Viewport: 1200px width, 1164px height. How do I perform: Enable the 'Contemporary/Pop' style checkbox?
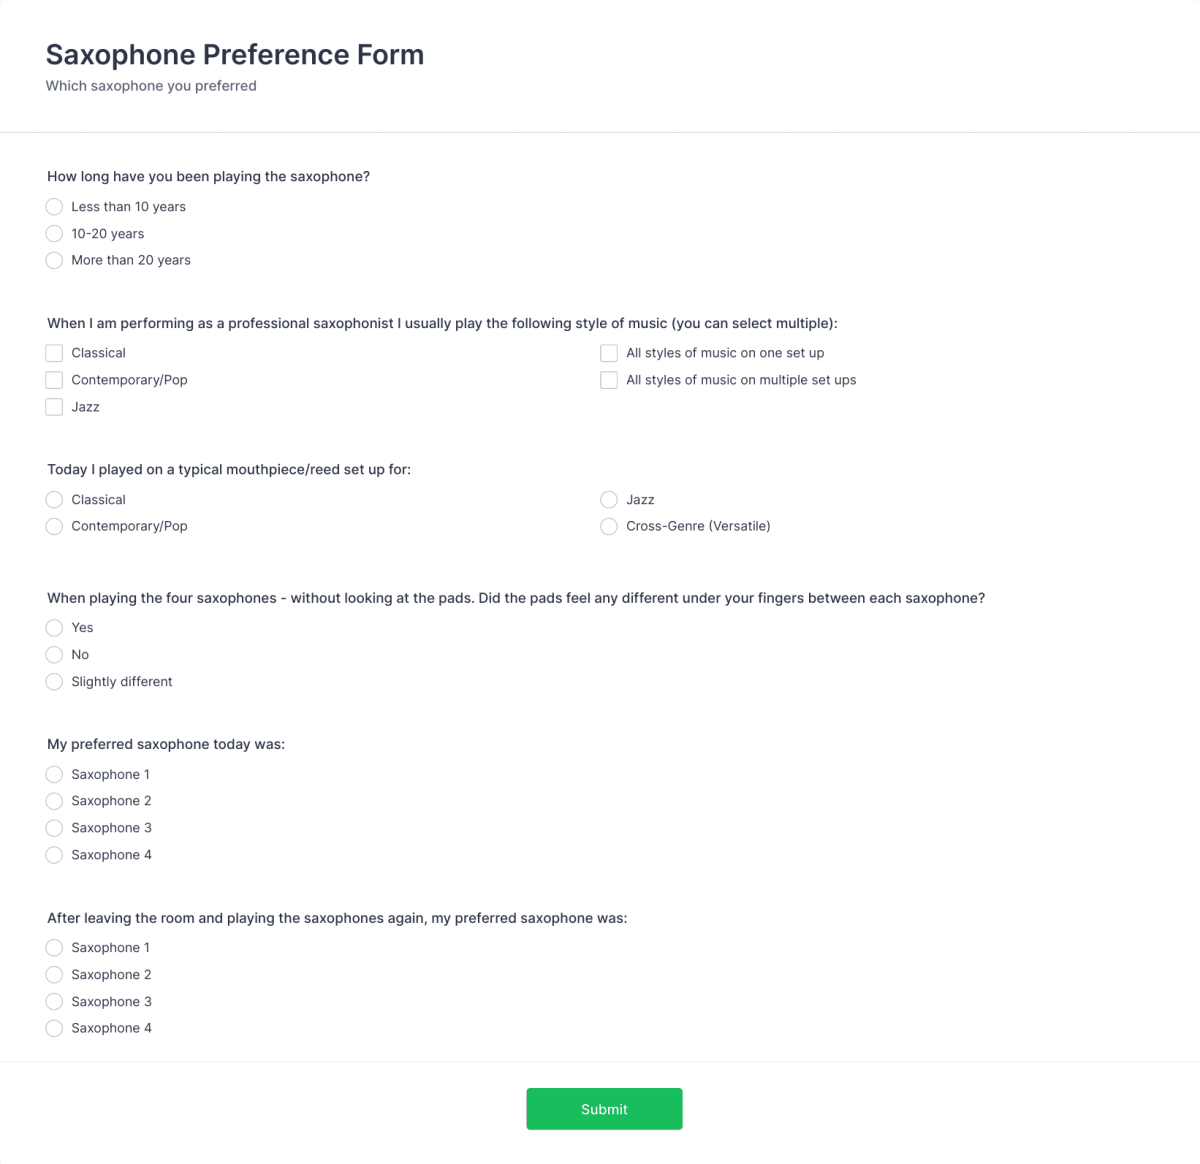pos(54,380)
